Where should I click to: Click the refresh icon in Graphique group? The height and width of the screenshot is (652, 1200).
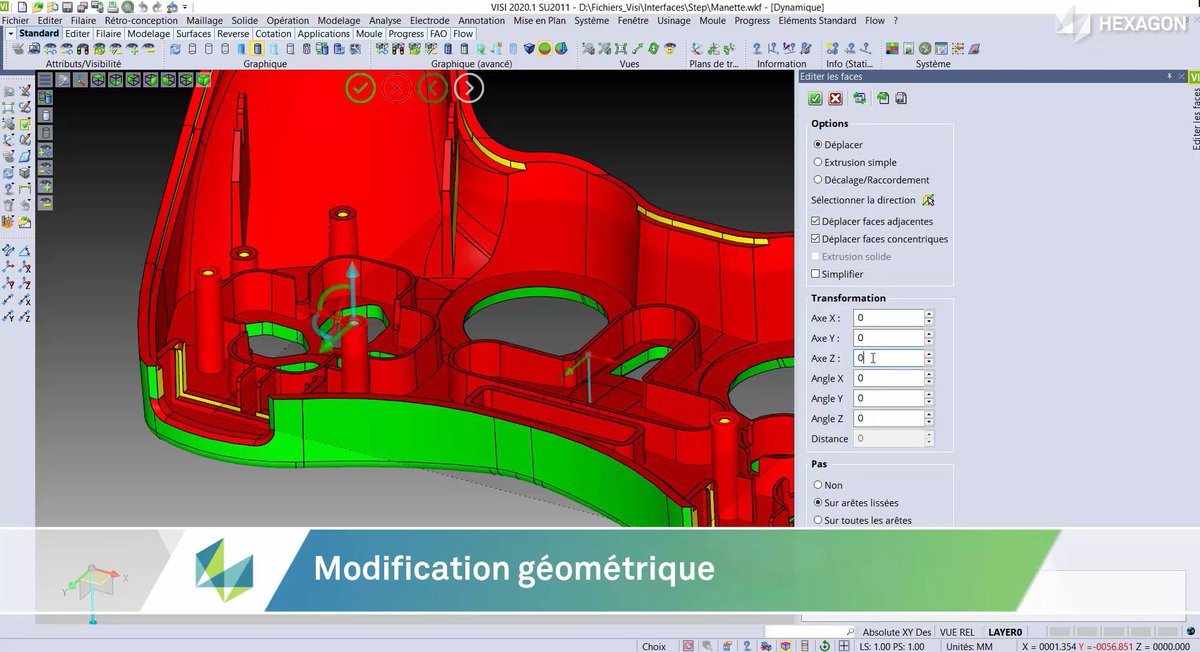tap(175, 49)
